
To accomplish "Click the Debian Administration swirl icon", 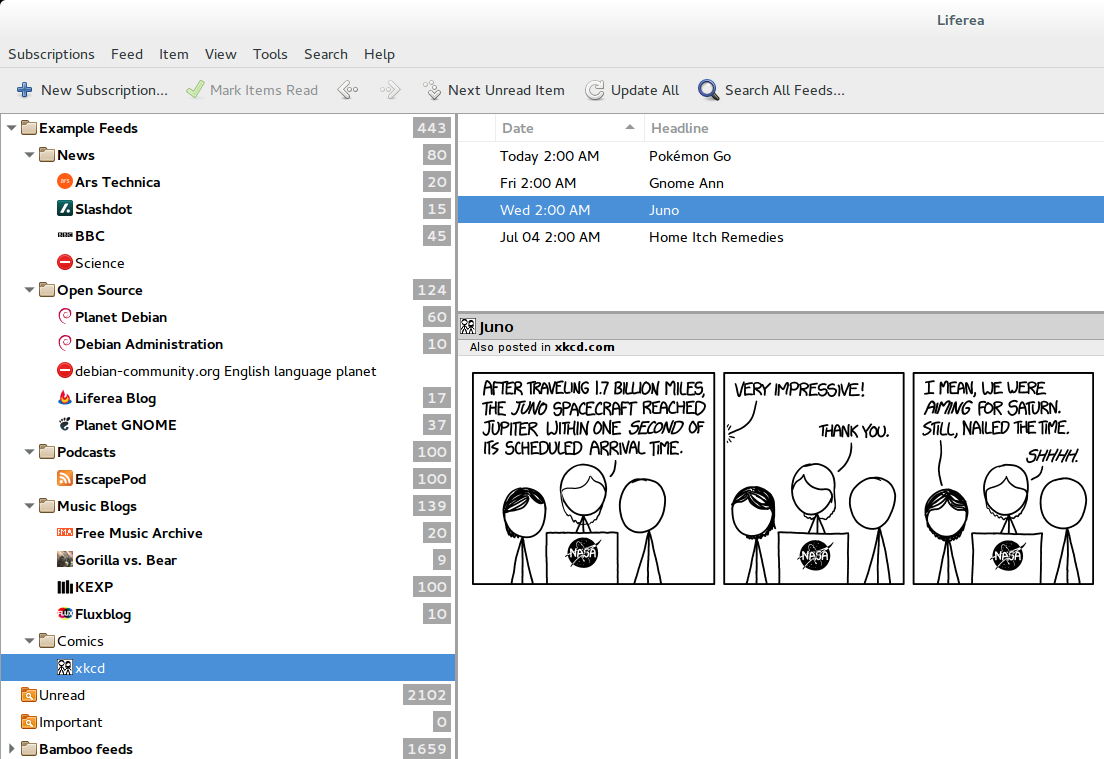I will point(65,344).
